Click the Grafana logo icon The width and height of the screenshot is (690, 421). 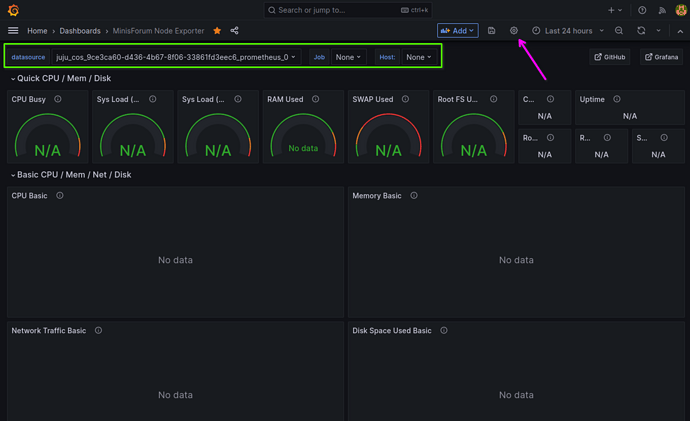(14, 10)
